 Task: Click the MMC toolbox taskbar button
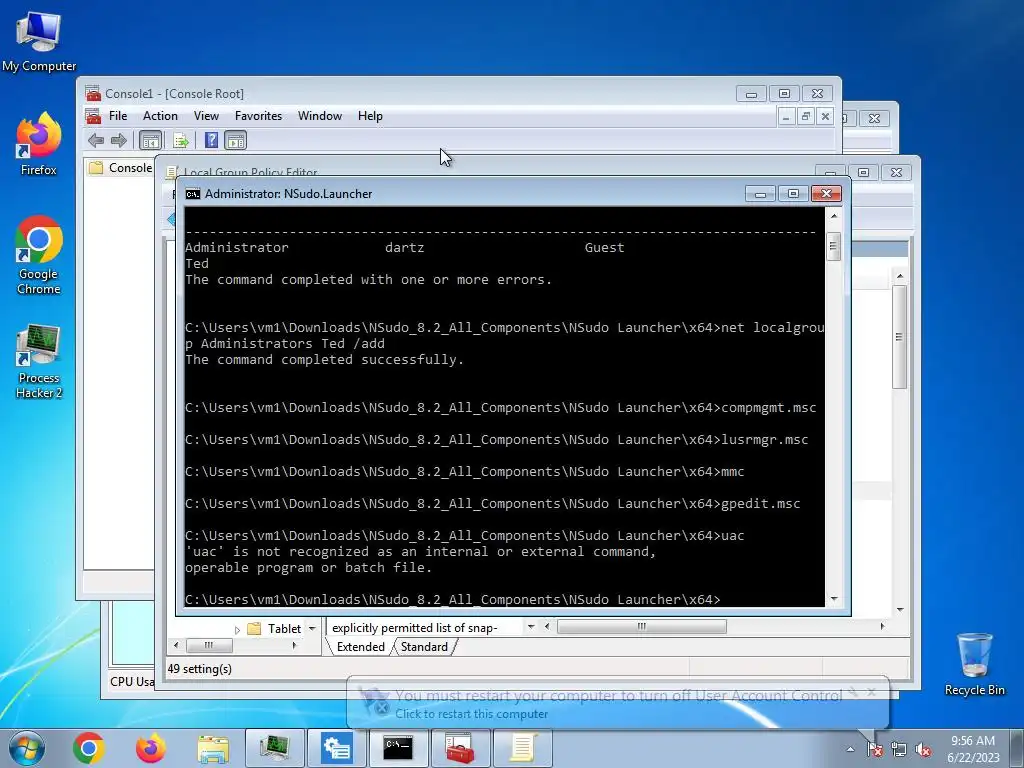pyautogui.click(x=460, y=748)
